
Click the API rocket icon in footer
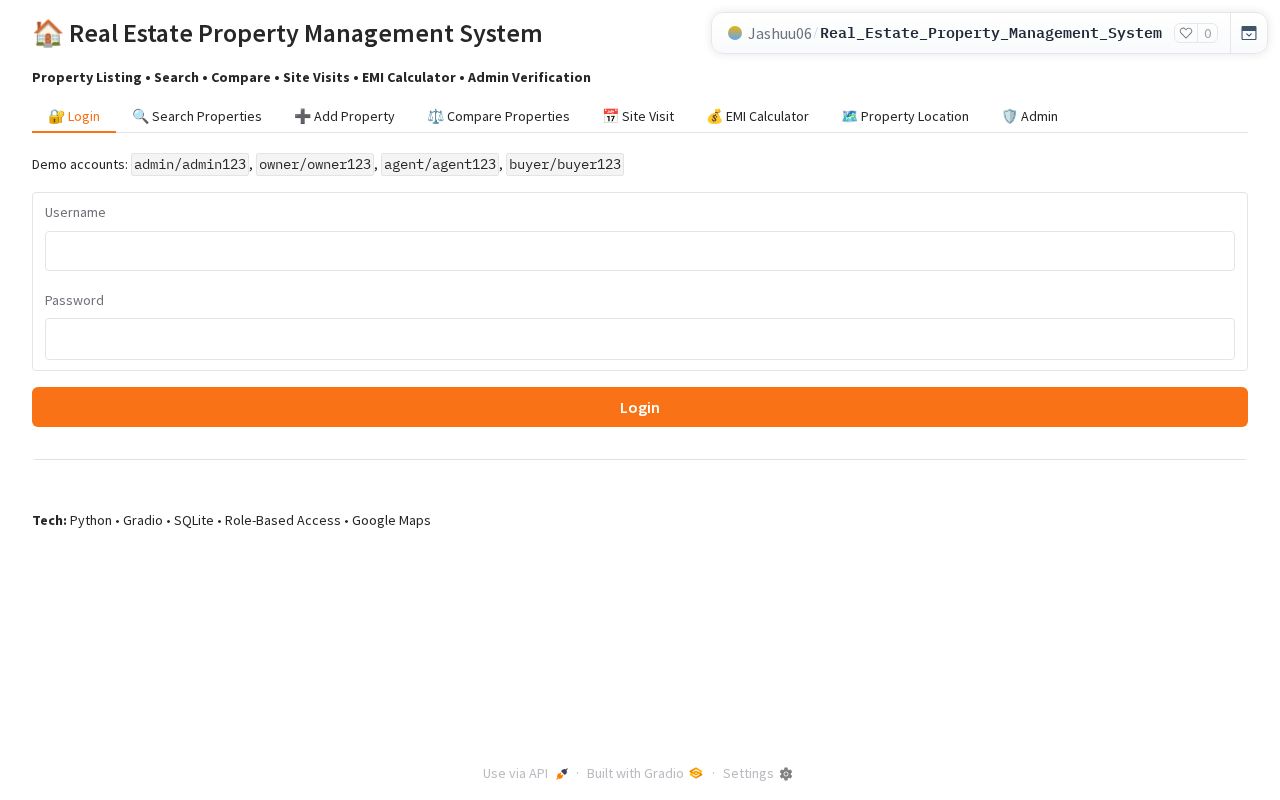tap(562, 774)
